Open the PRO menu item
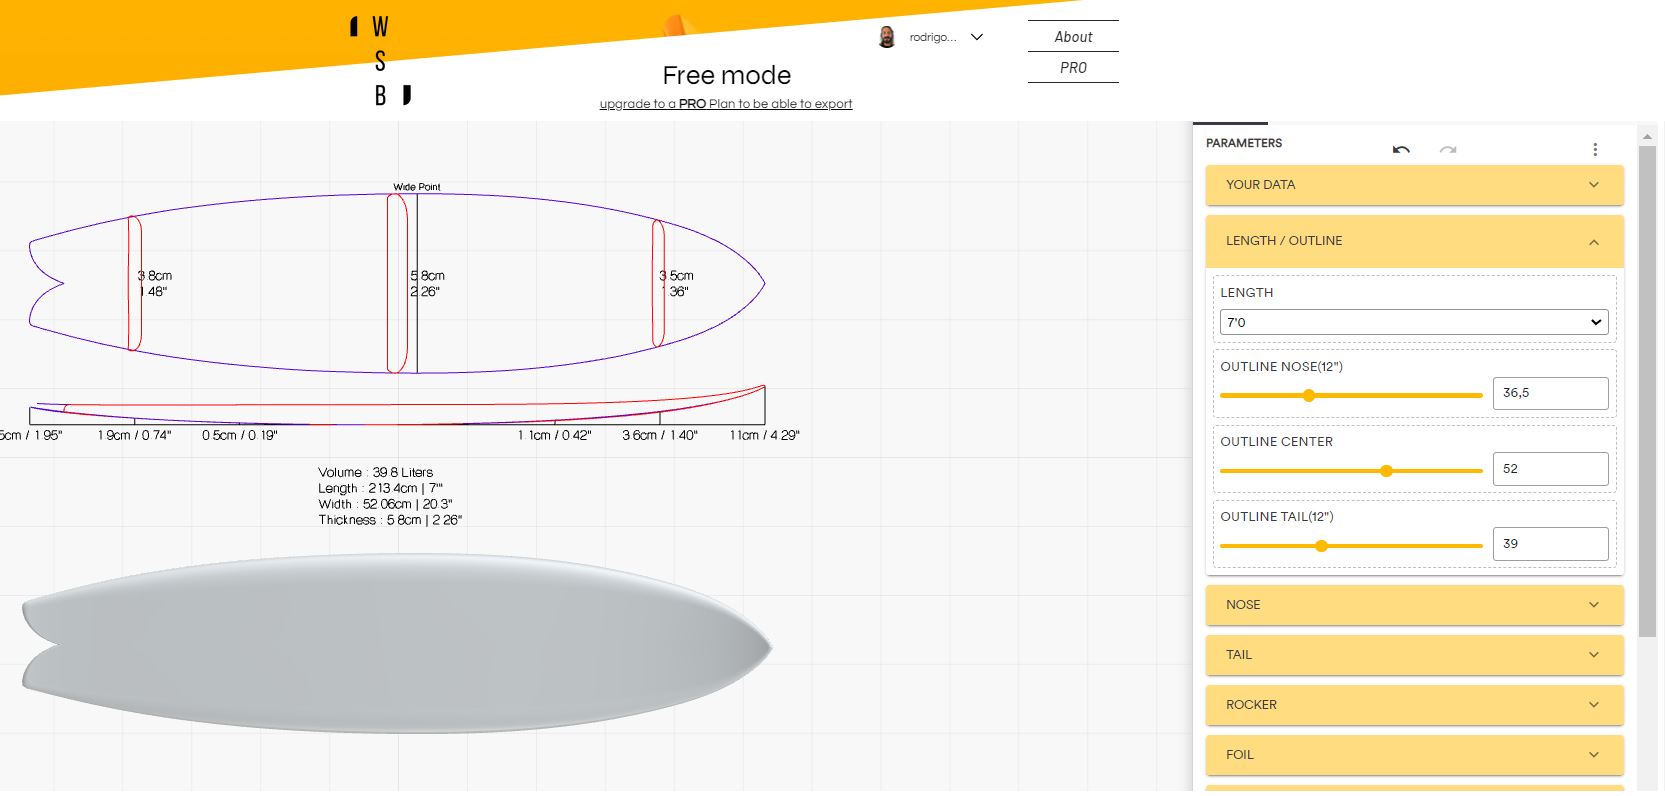 pos(1073,68)
